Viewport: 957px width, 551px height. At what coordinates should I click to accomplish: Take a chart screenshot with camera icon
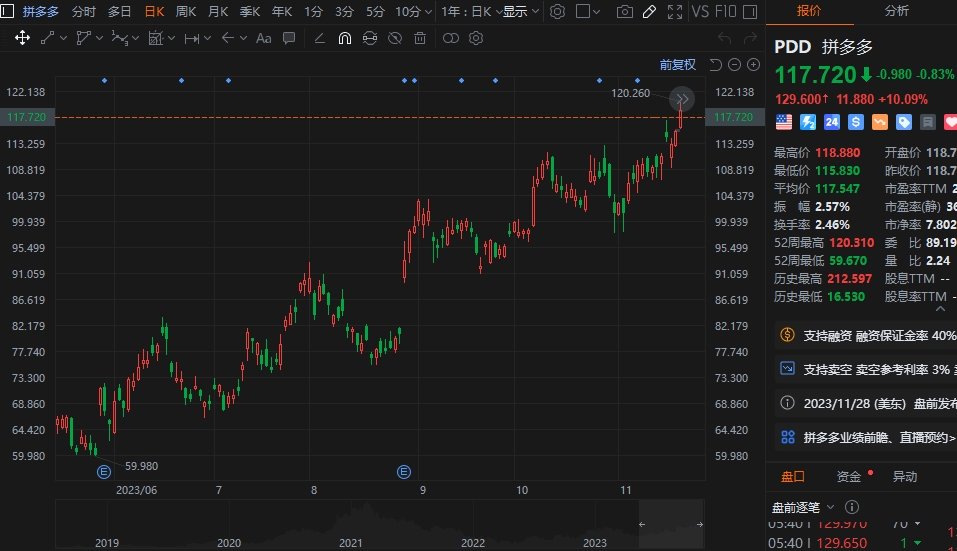click(625, 12)
